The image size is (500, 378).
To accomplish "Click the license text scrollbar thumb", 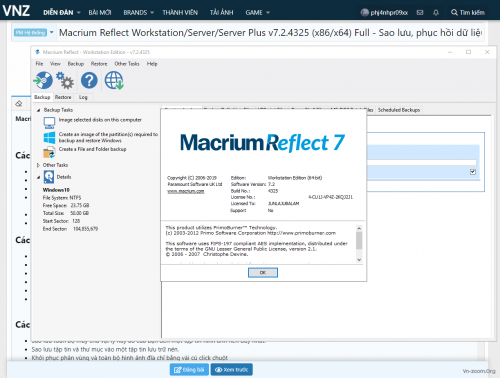I will pyautogui.click(x=359, y=240).
